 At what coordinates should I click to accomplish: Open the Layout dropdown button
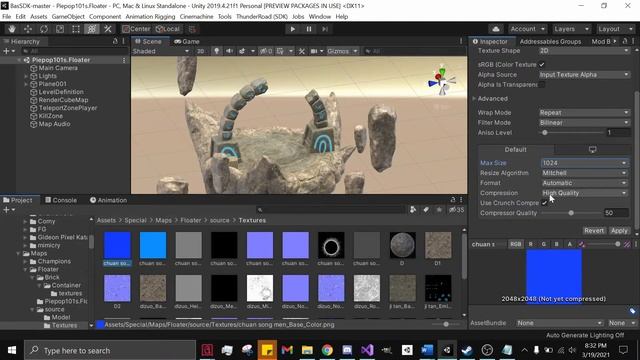[x=615, y=29]
